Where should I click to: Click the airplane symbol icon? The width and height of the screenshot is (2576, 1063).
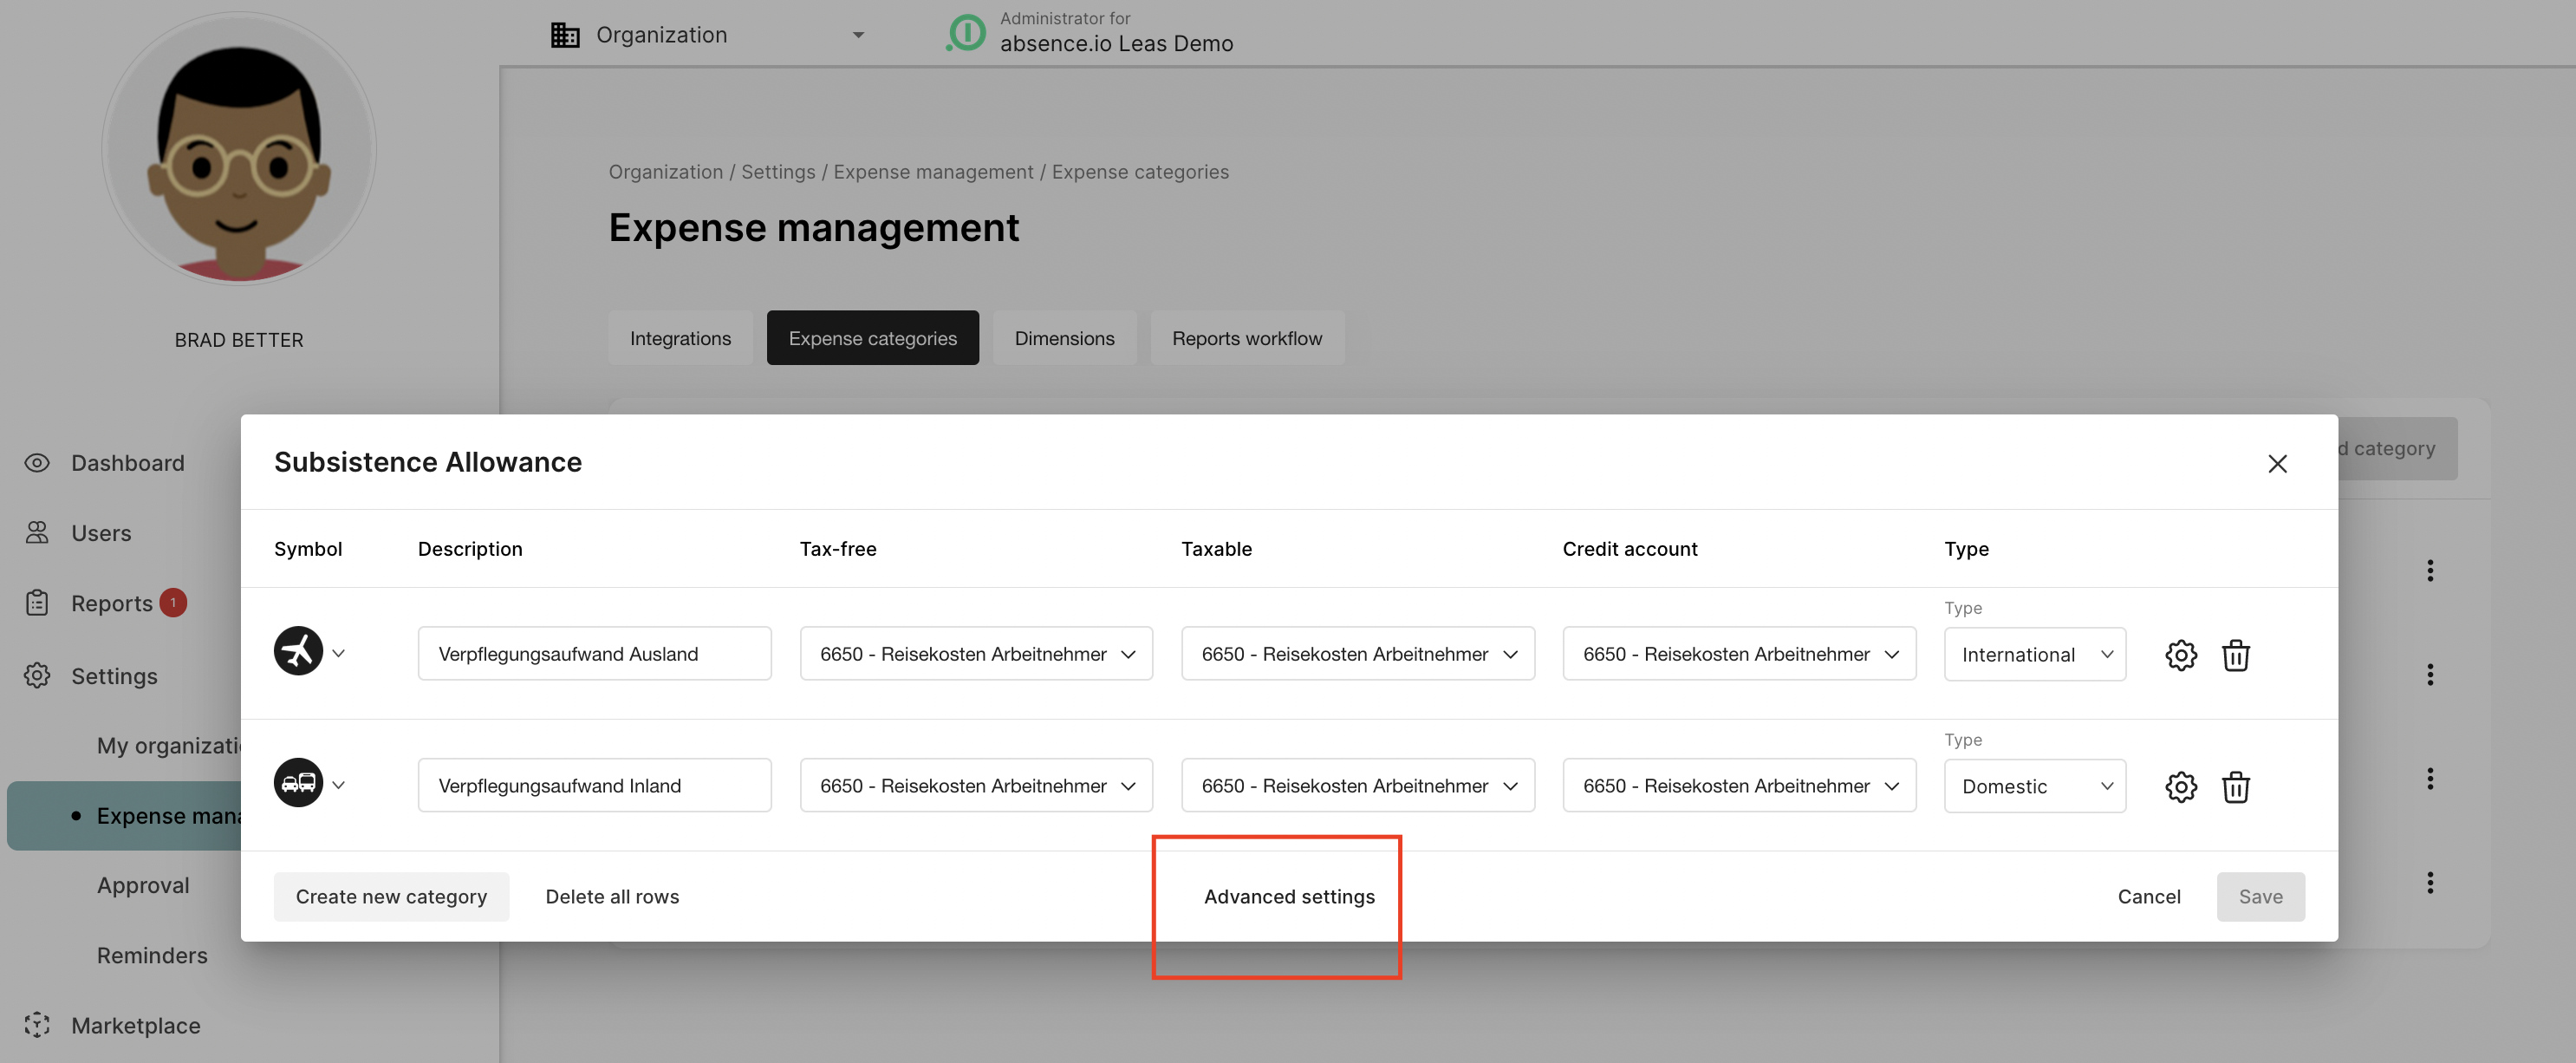[298, 652]
